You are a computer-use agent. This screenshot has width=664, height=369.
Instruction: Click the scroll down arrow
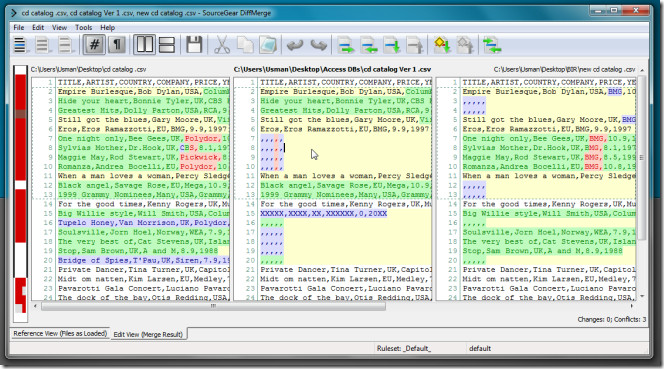(x=642, y=296)
